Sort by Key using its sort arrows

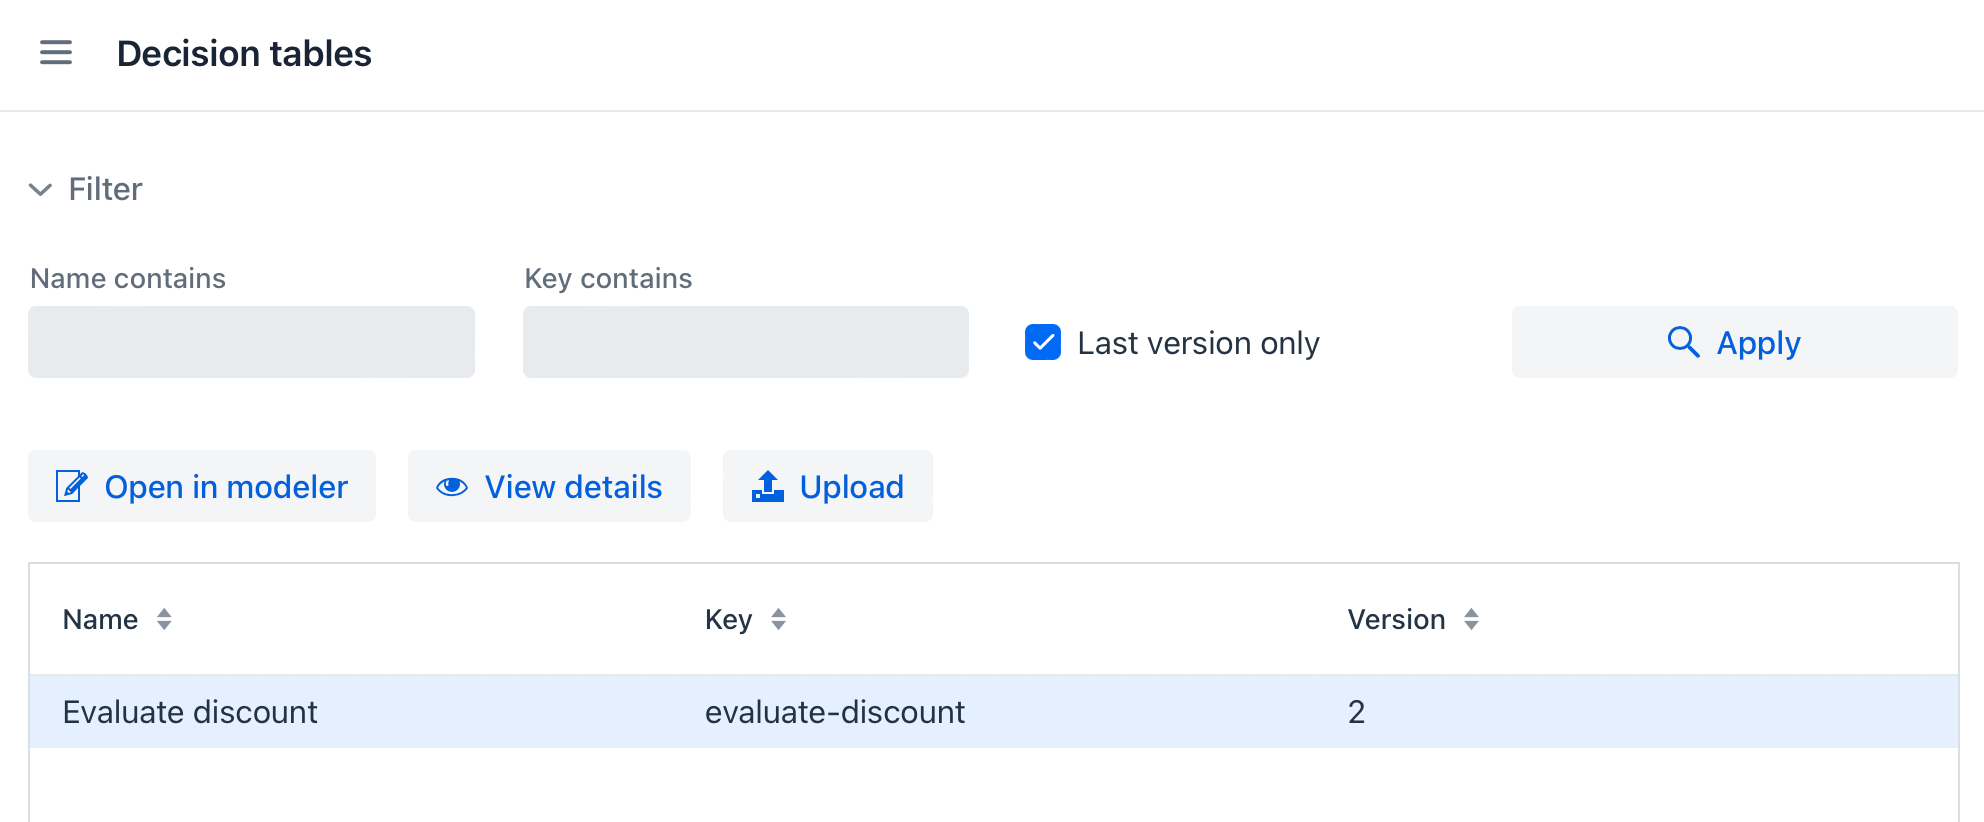[778, 620]
